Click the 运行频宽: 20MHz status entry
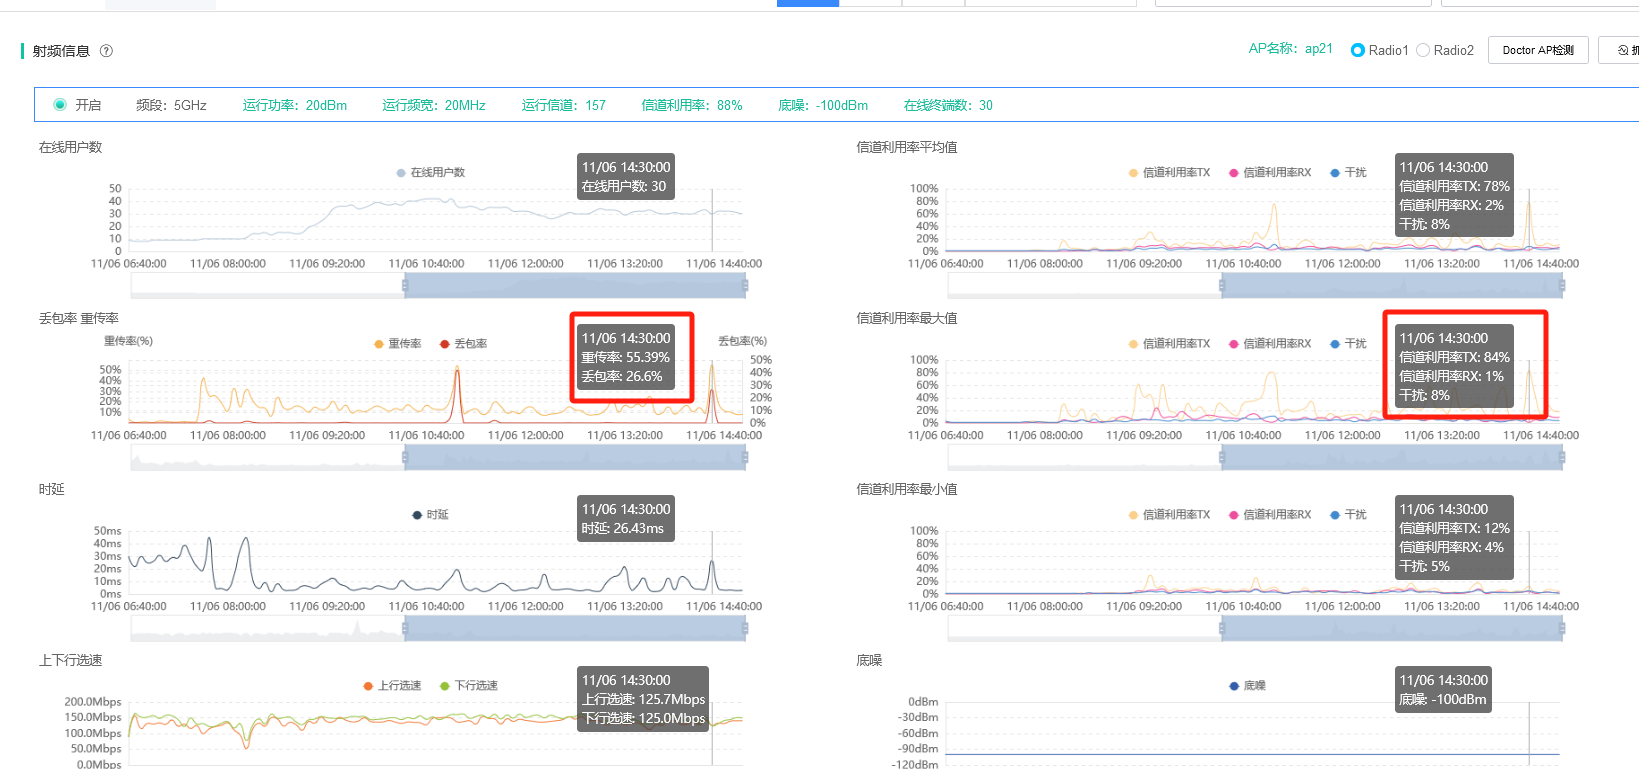 pos(434,105)
